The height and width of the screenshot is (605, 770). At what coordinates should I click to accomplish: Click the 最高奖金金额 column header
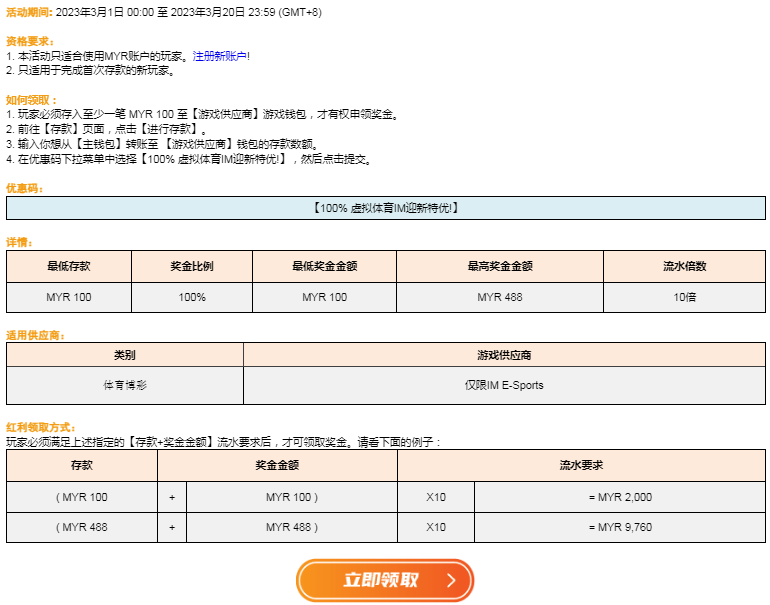coord(499,267)
